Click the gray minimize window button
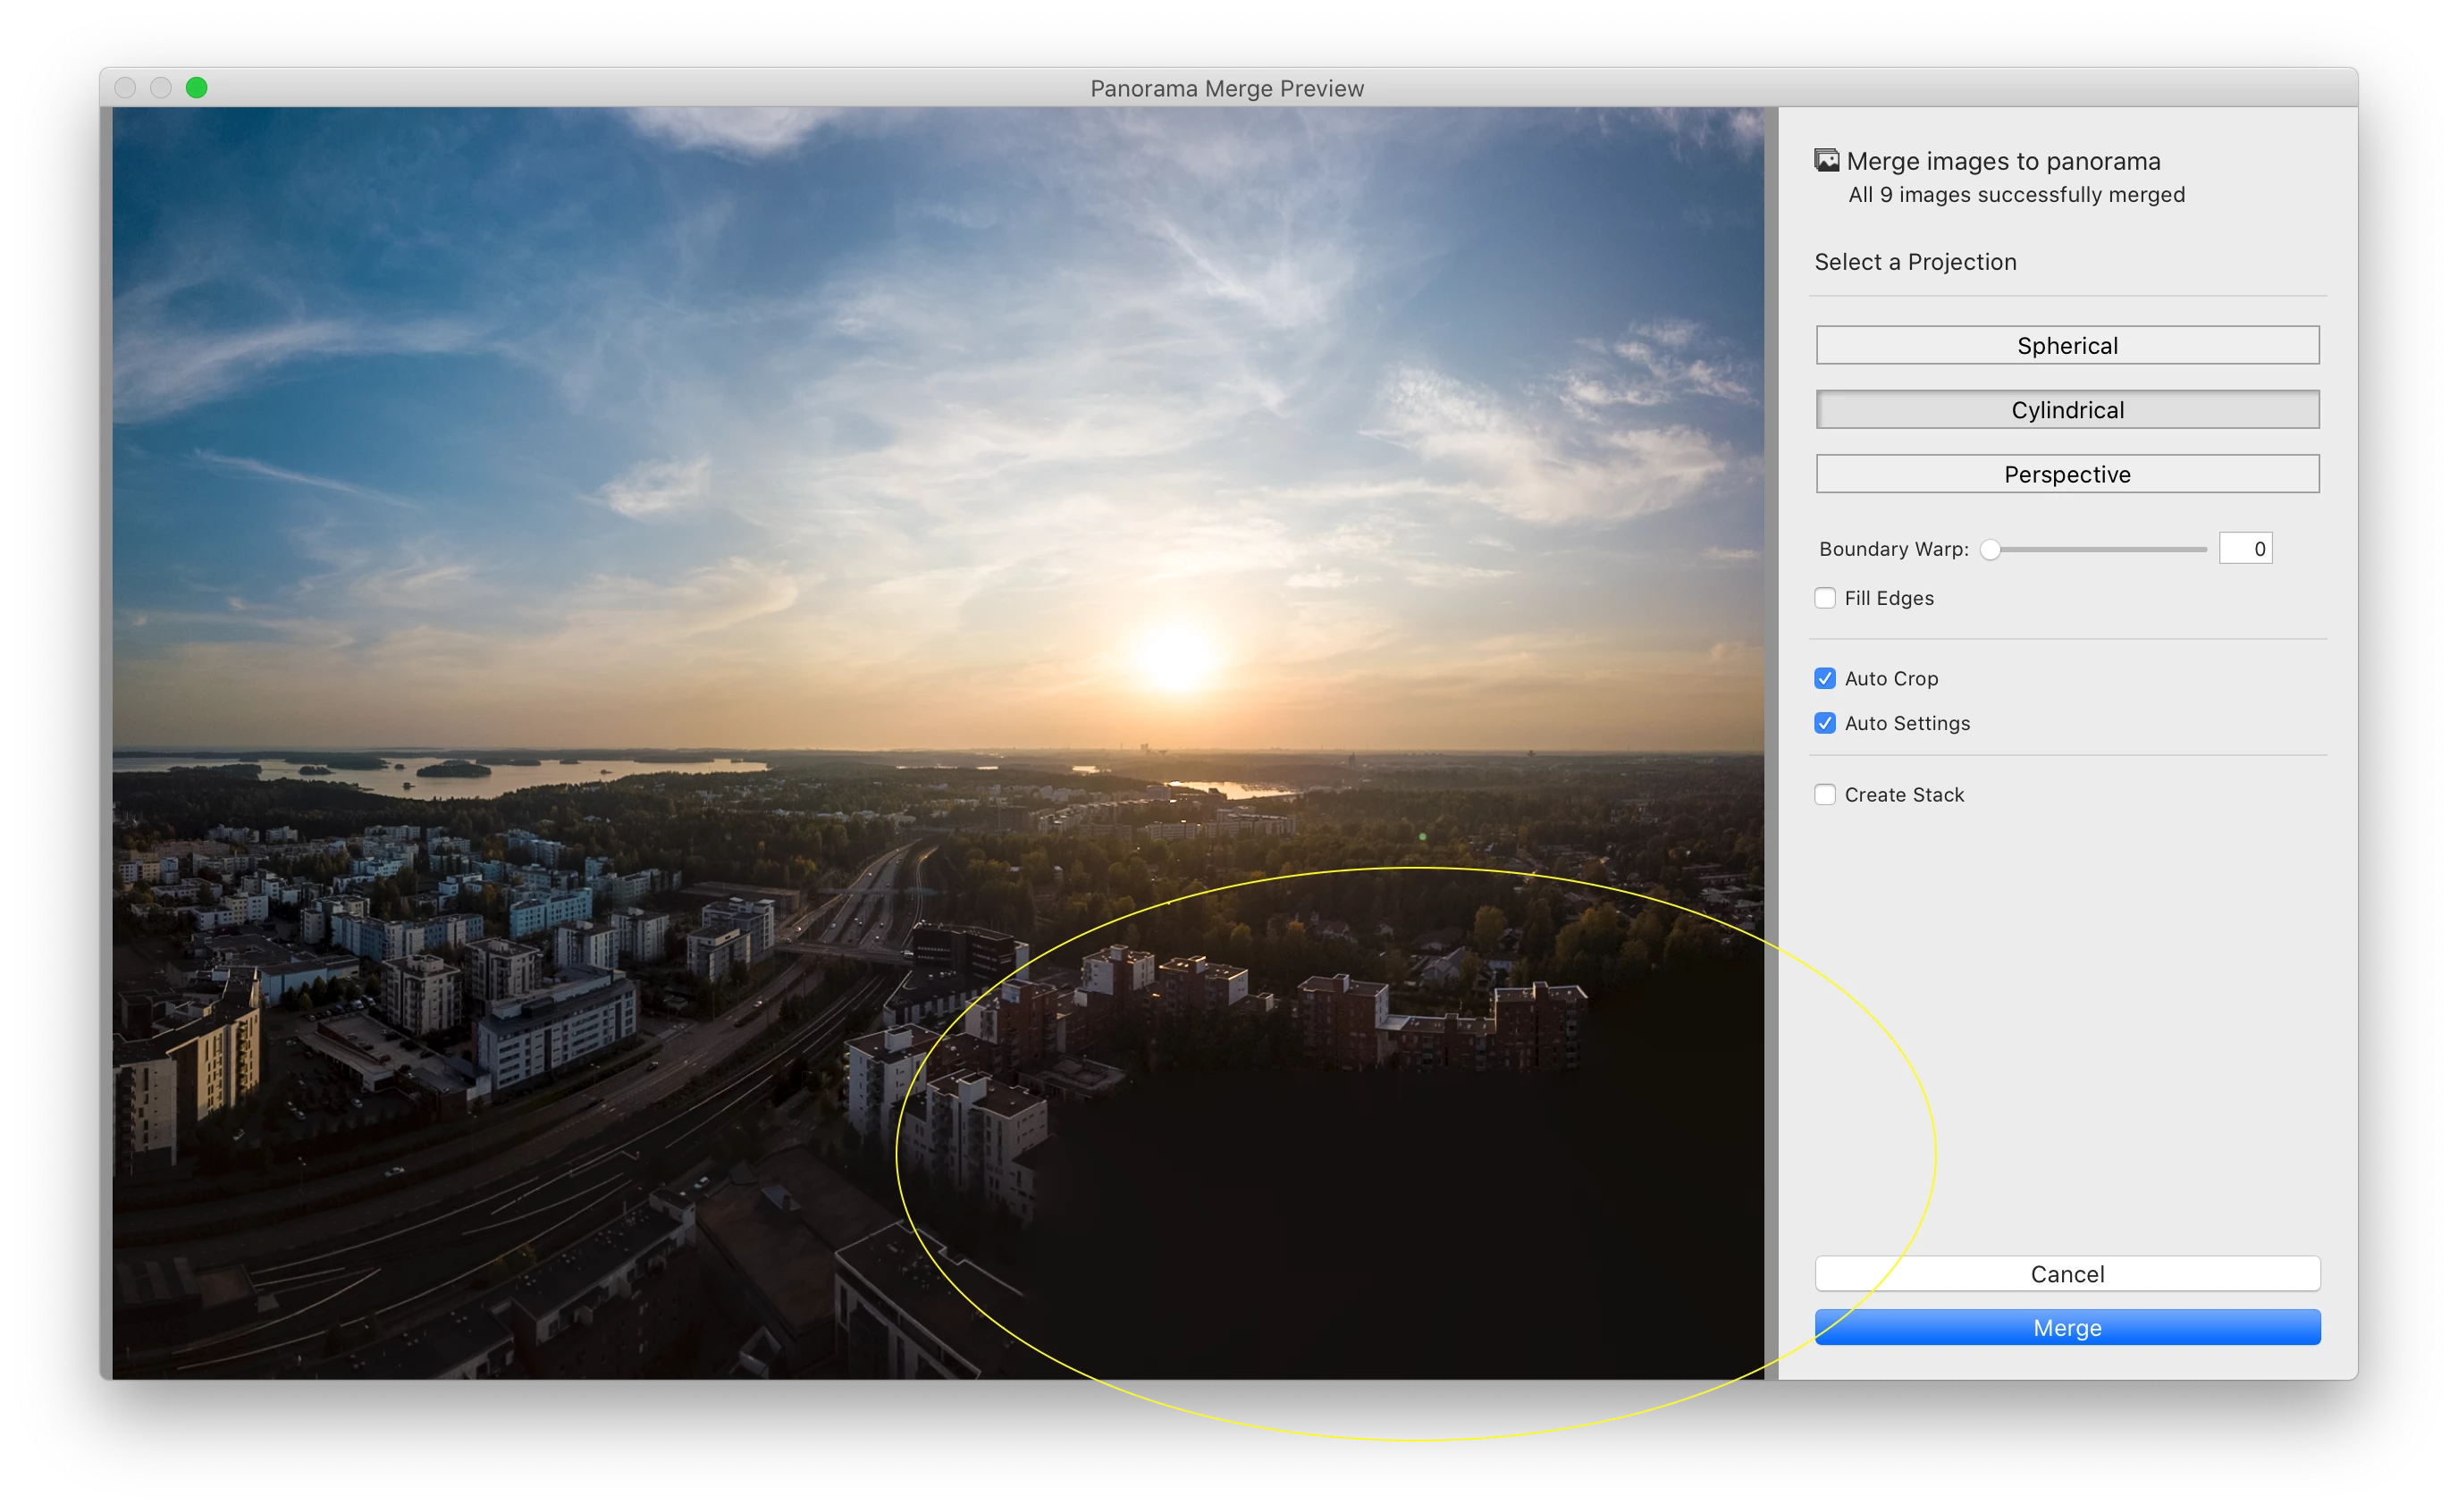This screenshot has width=2458, height=1512. tap(161, 88)
